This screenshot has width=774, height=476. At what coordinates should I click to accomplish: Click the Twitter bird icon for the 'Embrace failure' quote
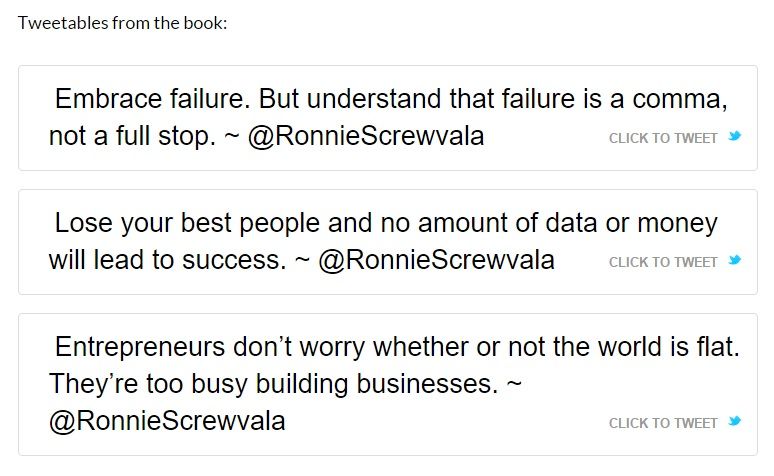point(735,136)
